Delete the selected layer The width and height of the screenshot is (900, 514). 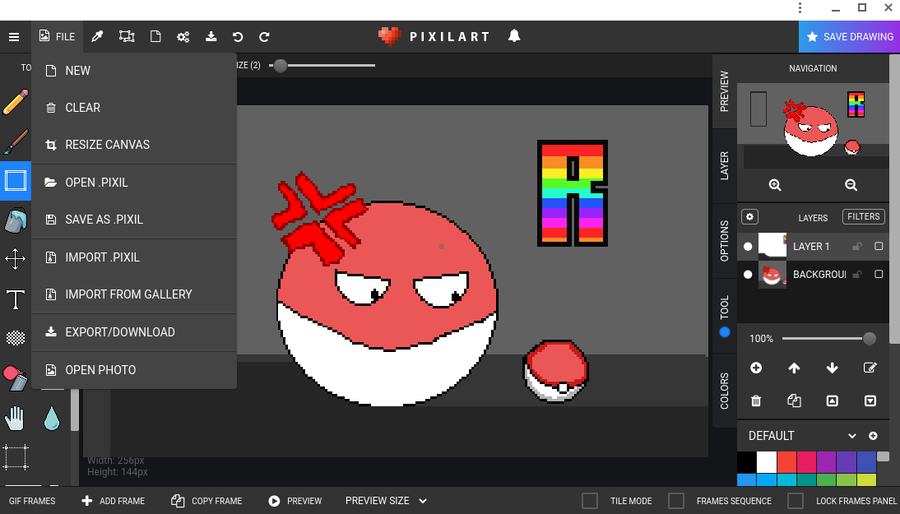(x=756, y=401)
